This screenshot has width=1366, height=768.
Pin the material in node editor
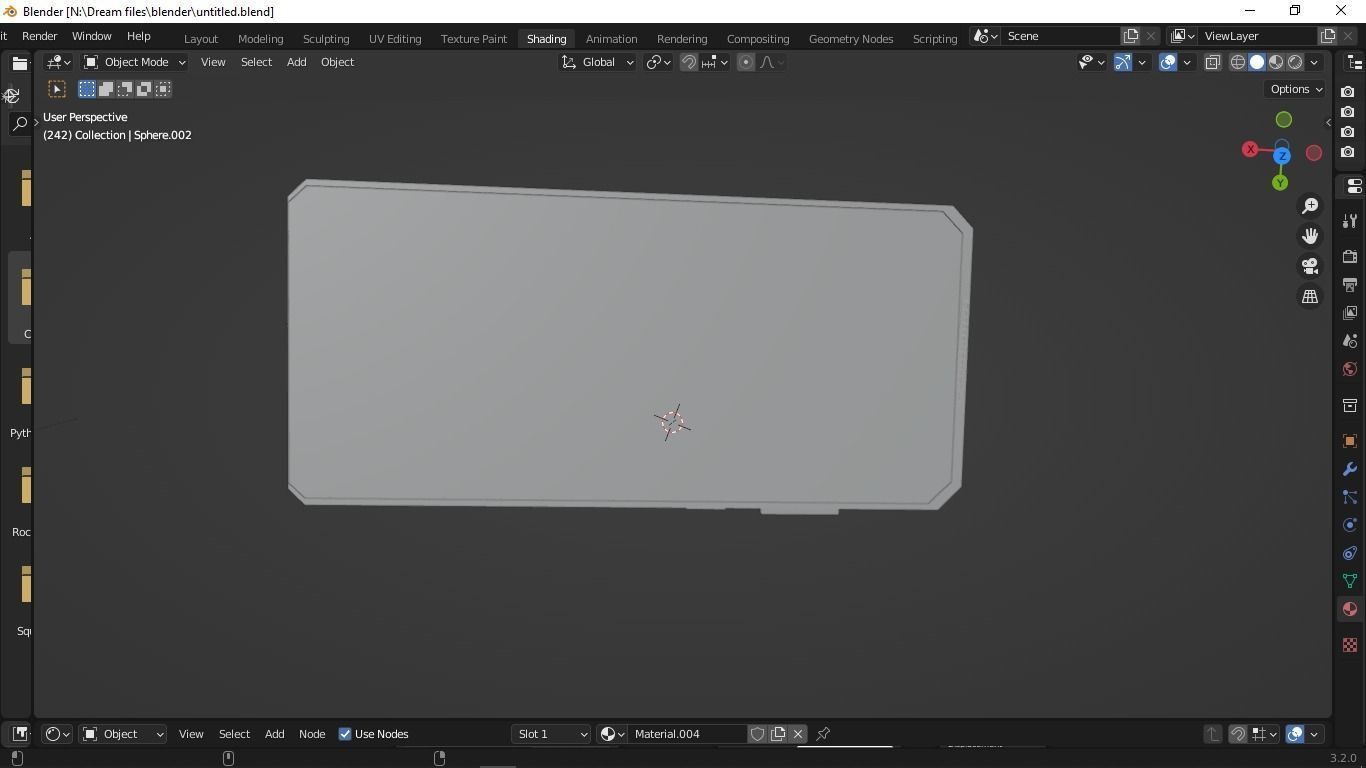coord(823,734)
